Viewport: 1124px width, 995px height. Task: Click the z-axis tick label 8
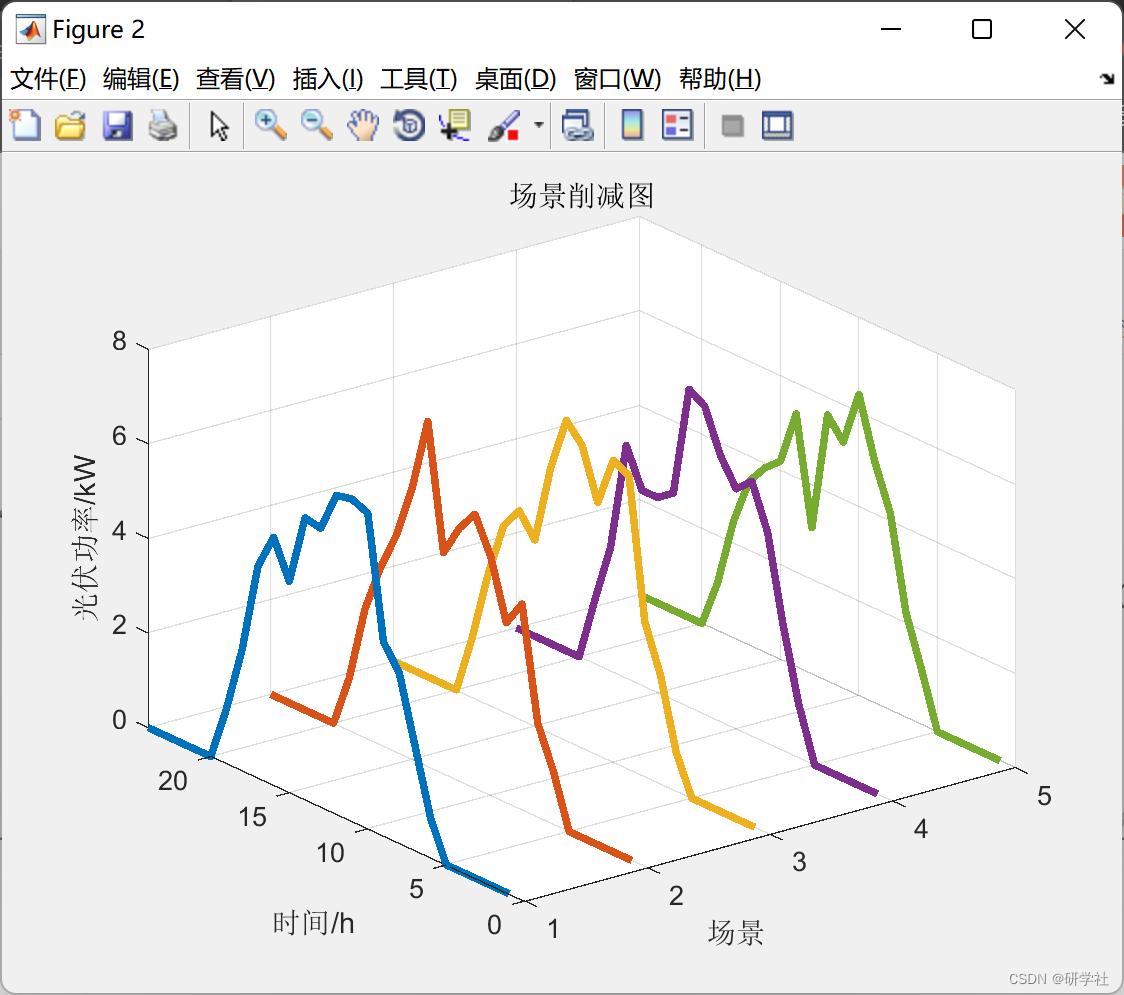(119, 341)
